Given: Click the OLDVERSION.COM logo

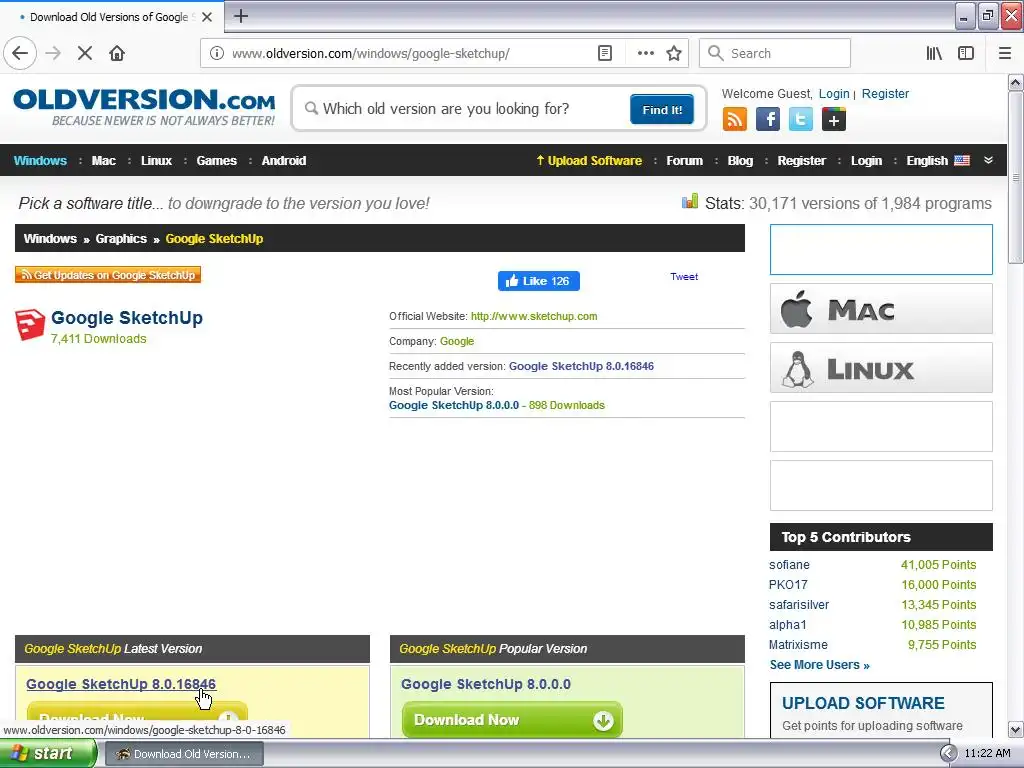Looking at the screenshot, I should [144, 107].
